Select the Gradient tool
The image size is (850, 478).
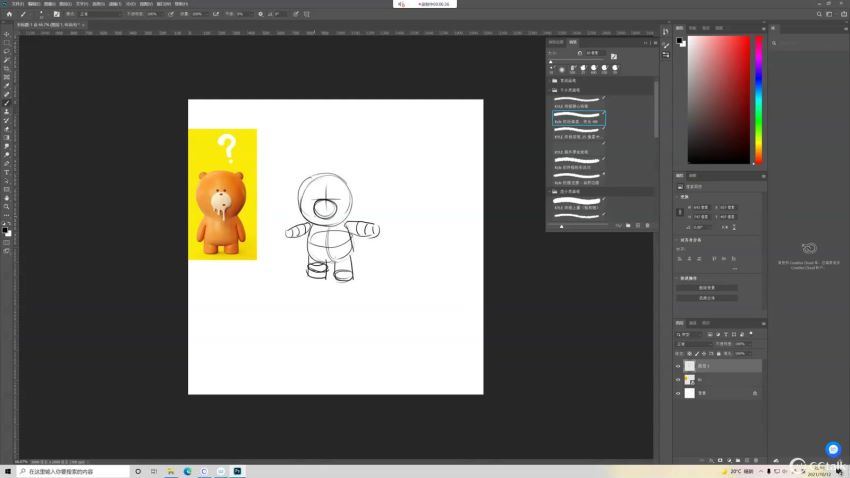point(7,138)
